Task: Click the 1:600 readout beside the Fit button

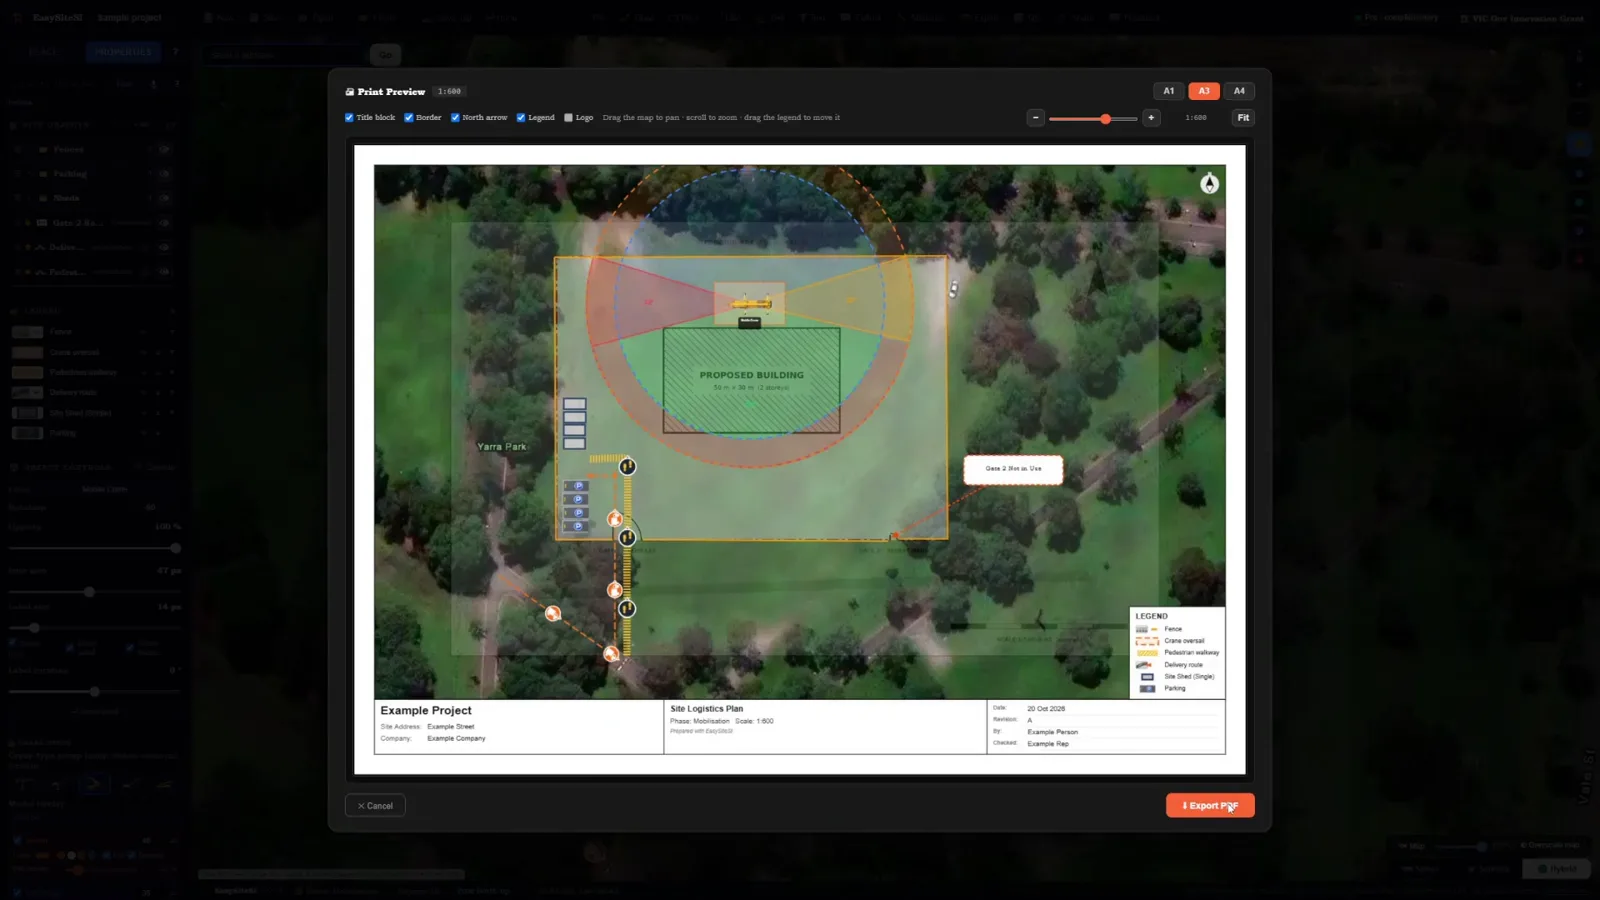Action: (x=1196, y=118)
